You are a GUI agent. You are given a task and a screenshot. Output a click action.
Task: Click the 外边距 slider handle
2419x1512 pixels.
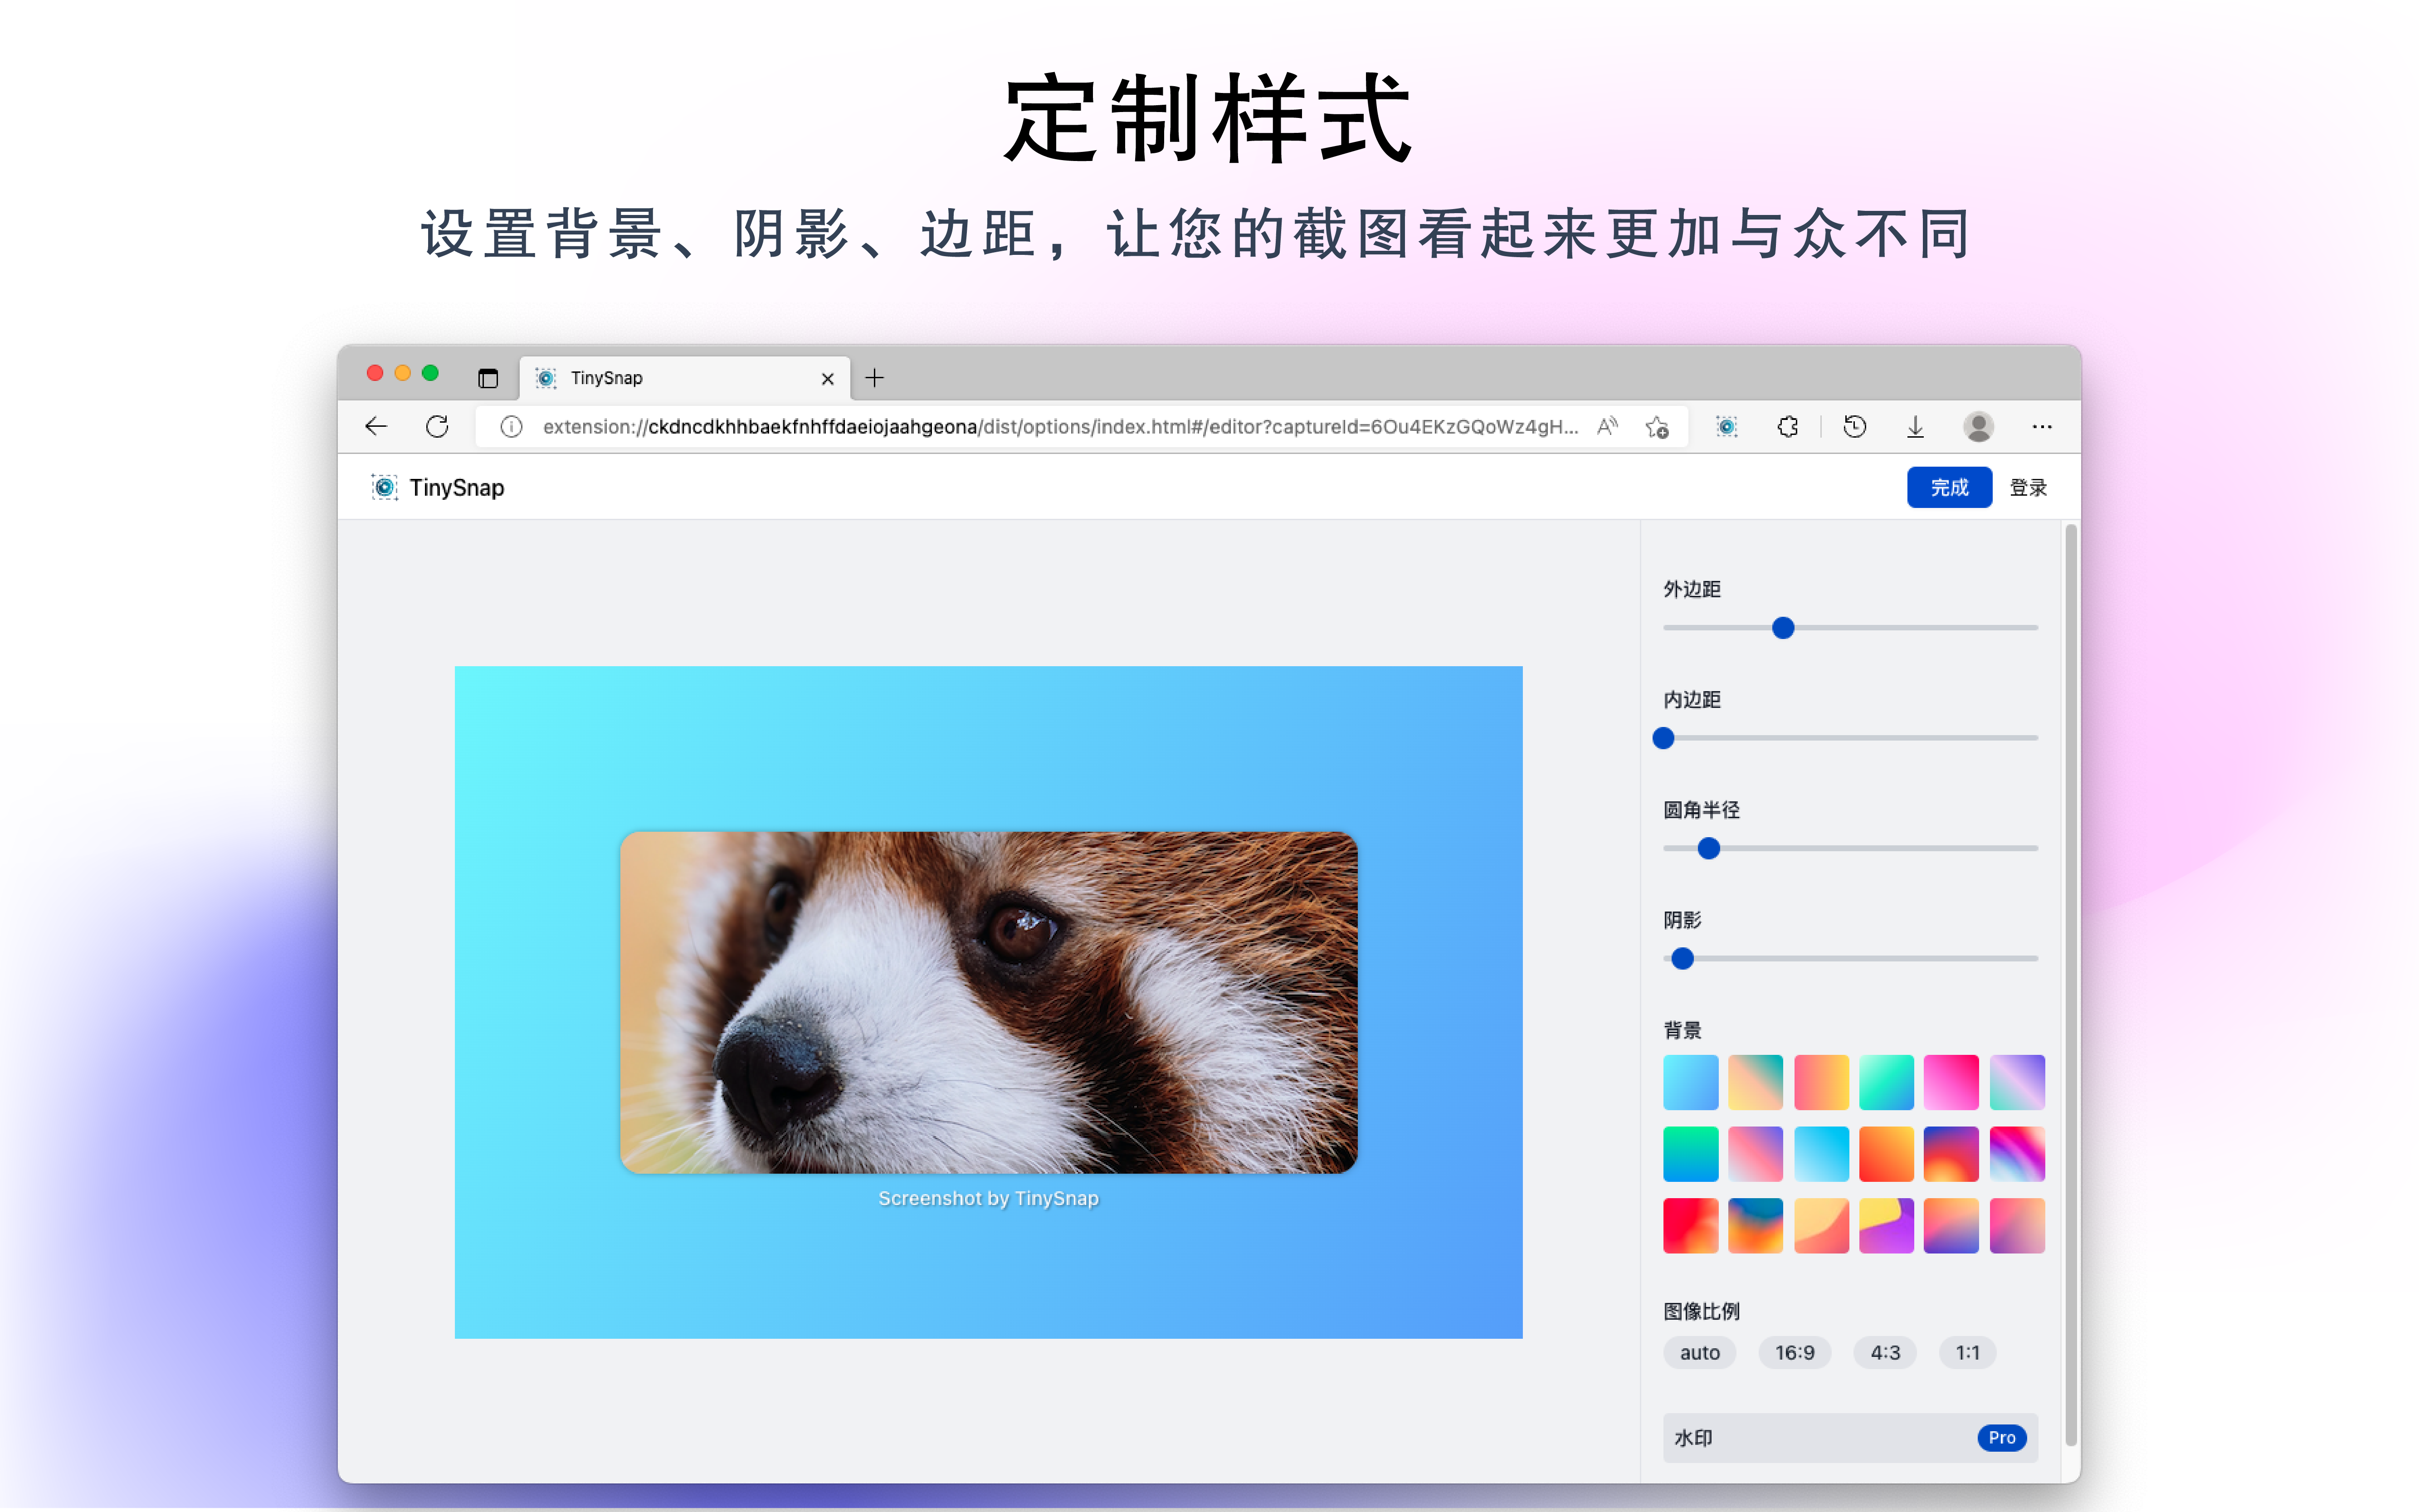(x=1783, y=628)
